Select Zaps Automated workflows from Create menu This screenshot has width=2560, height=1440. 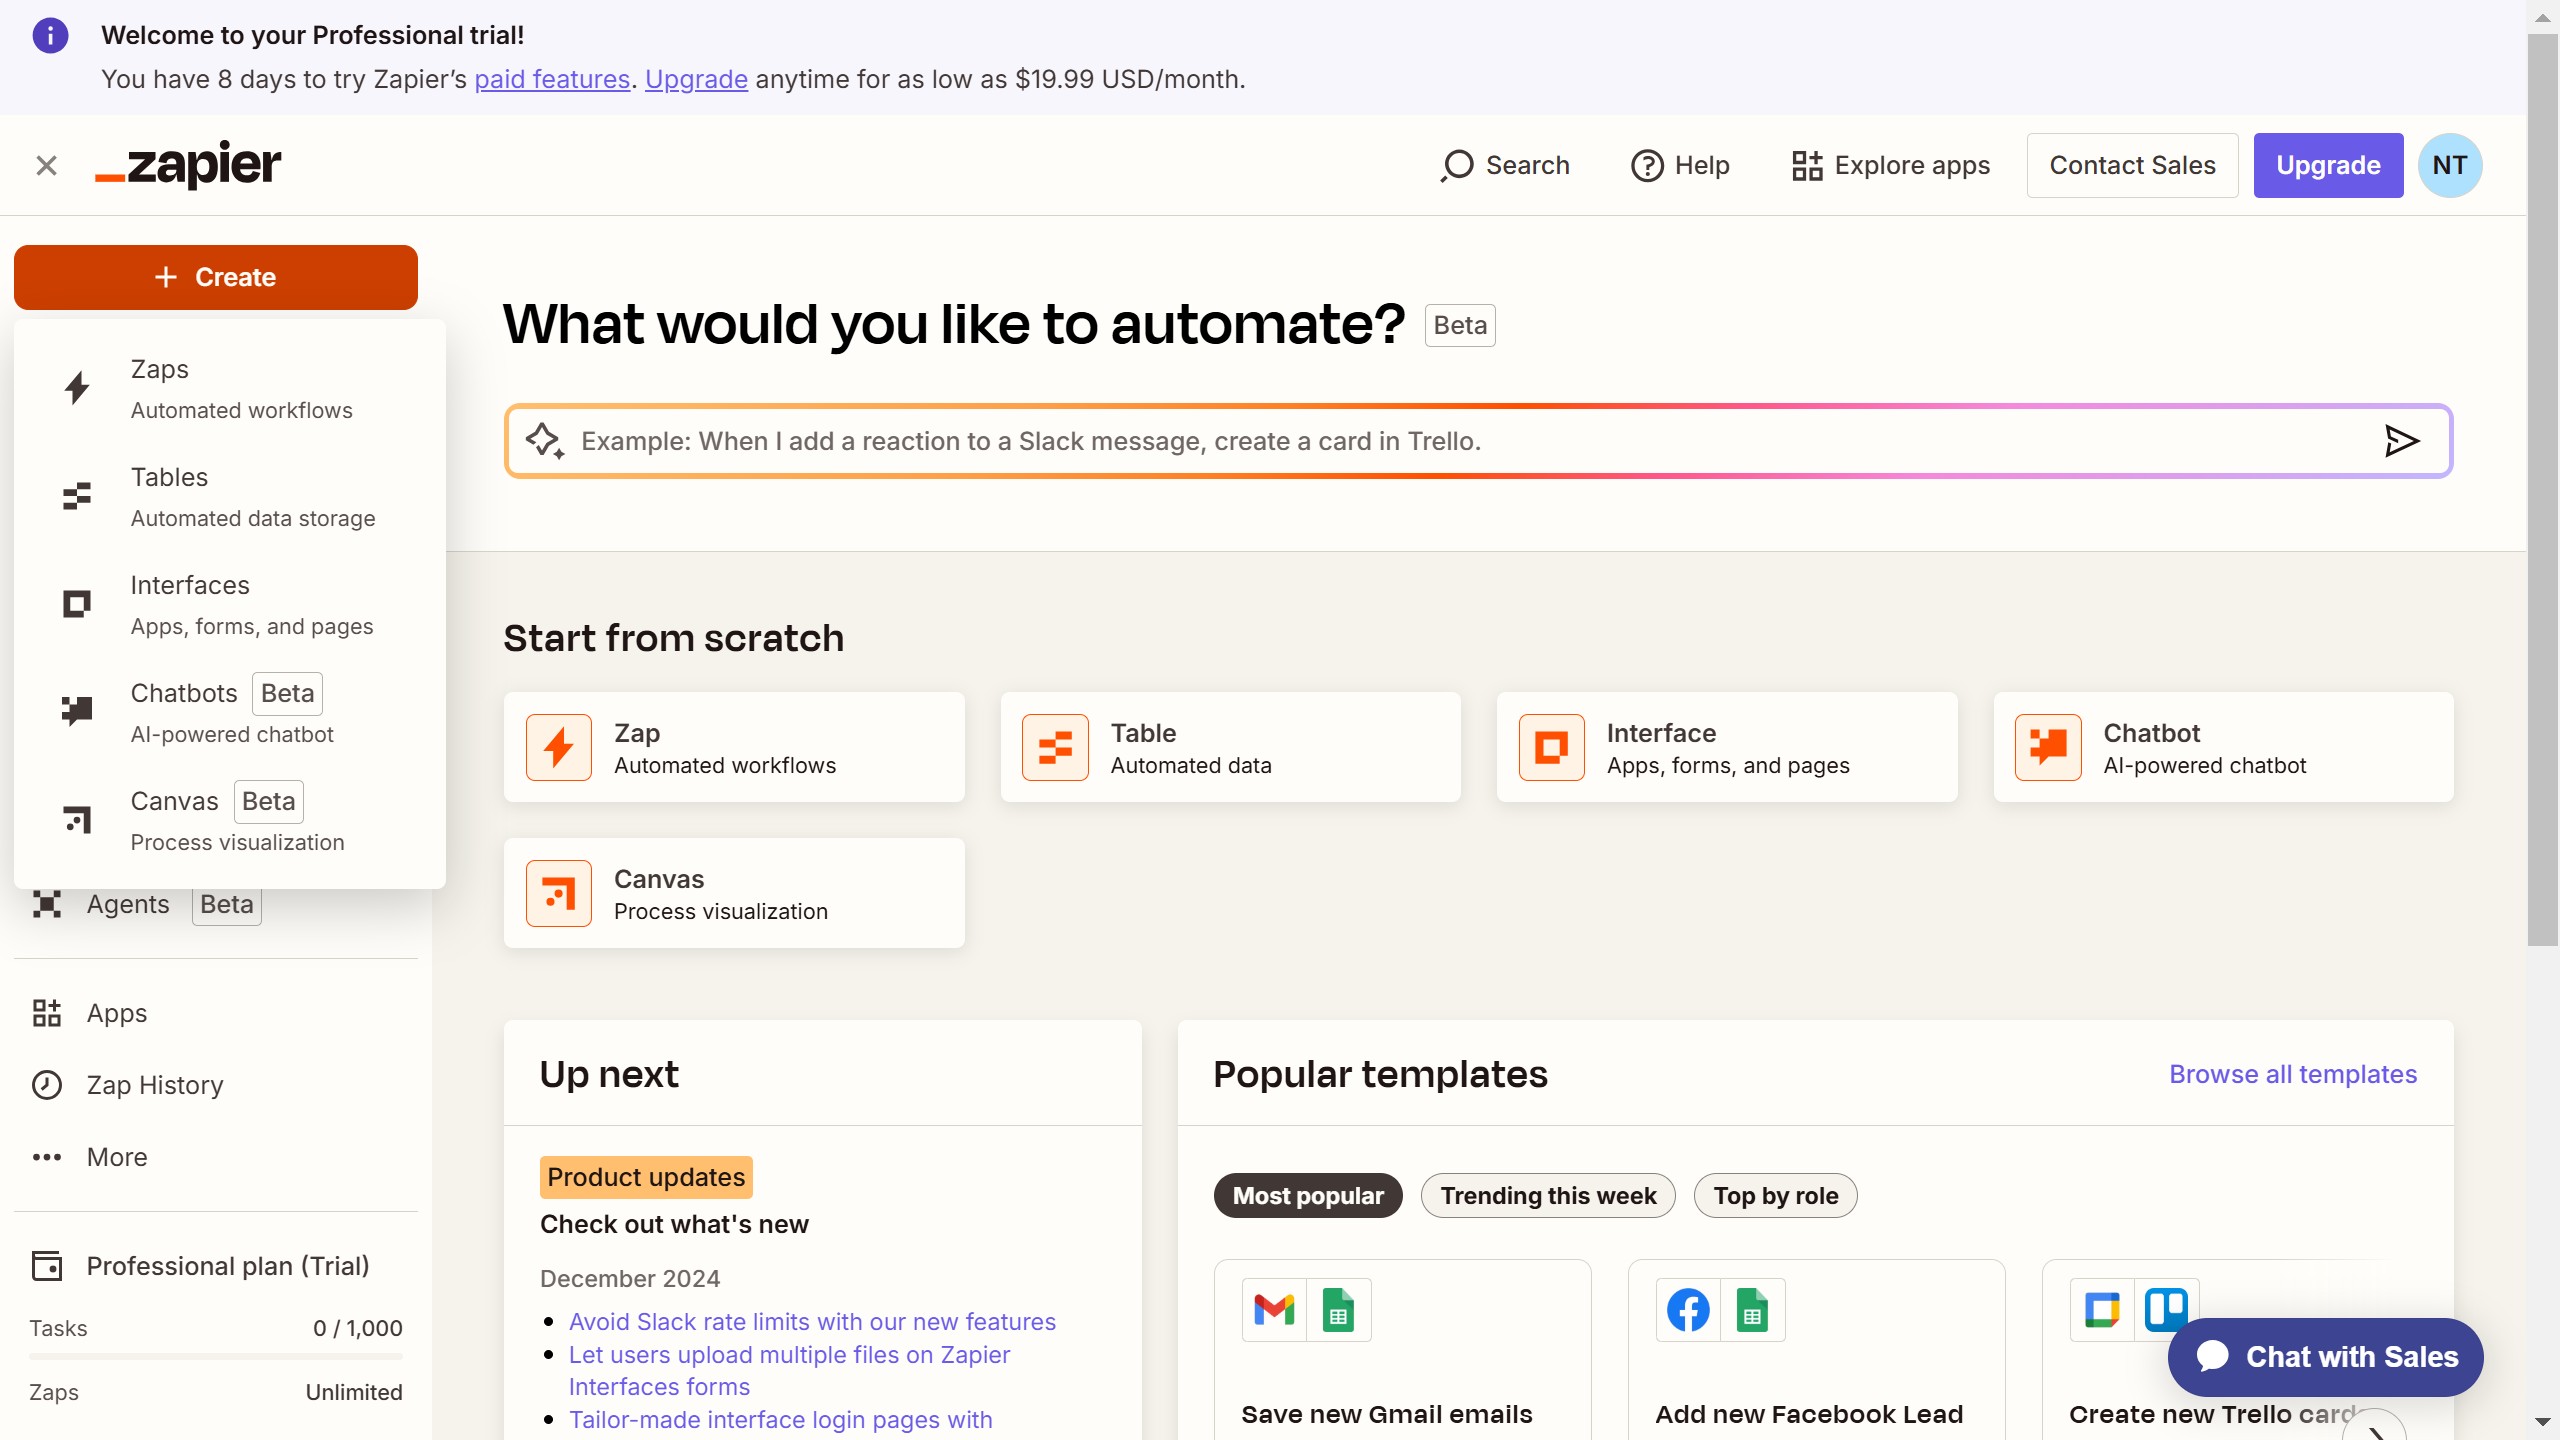(230, 388)
